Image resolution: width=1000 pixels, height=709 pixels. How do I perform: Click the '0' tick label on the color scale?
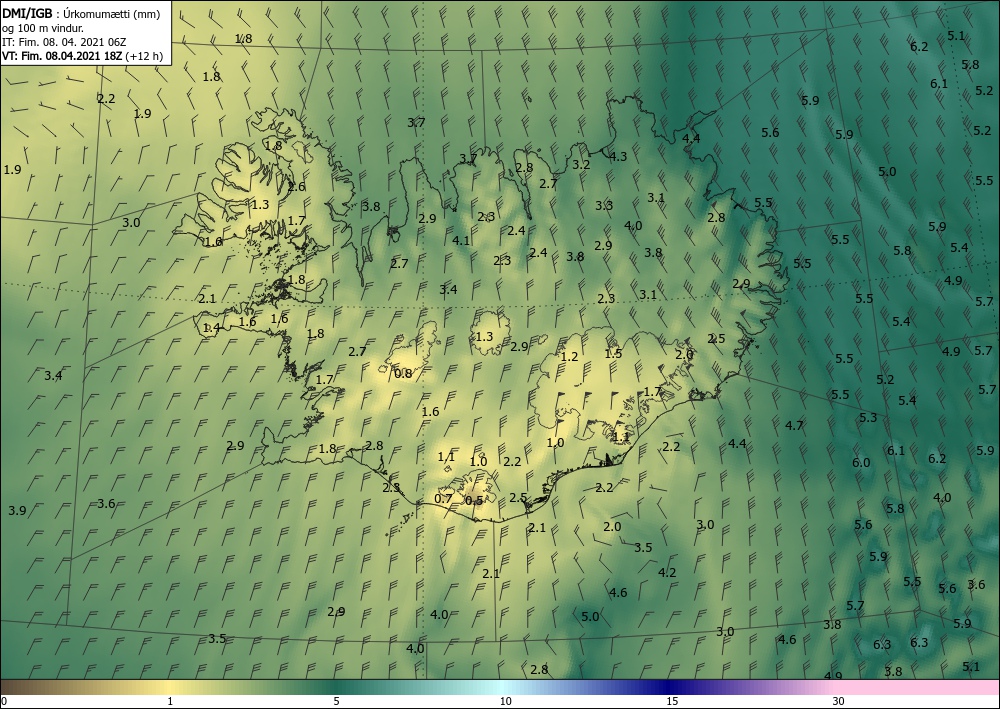pos(4,701)
